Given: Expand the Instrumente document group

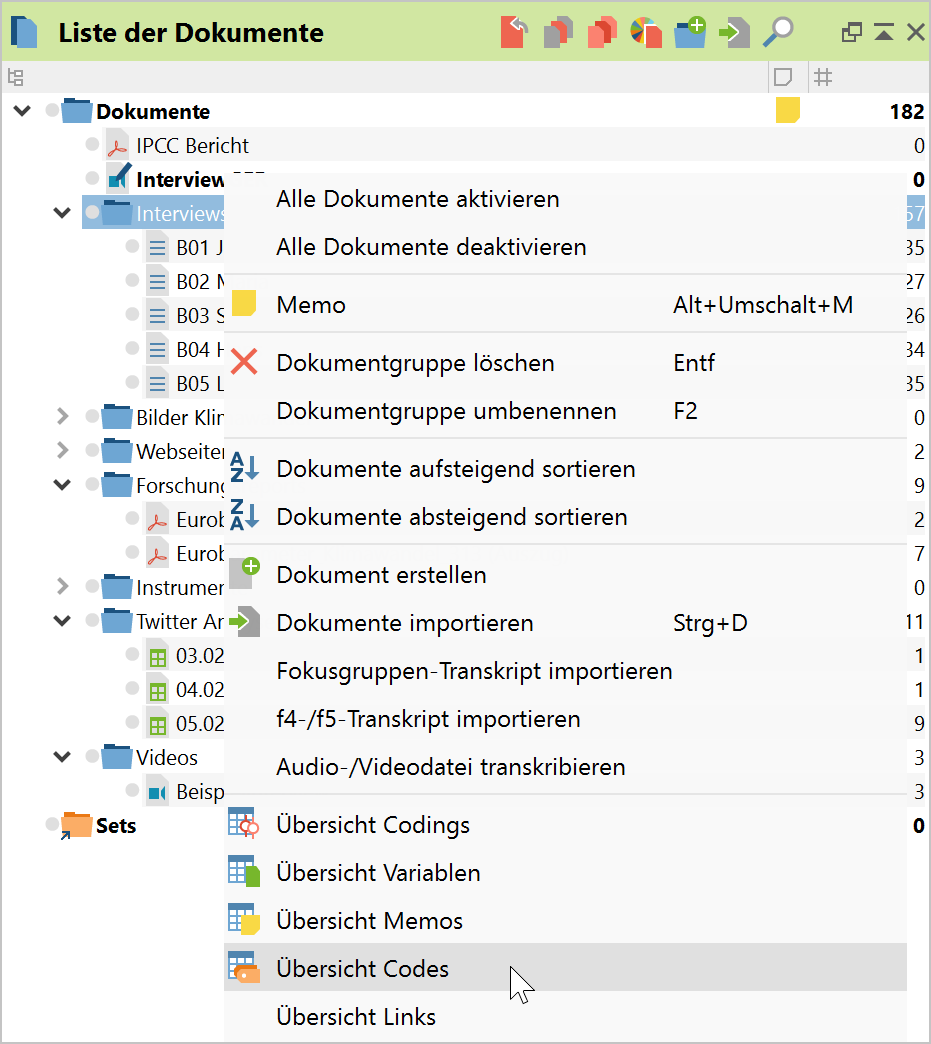Looking at the screenshot, I should pyautogui.click(x=62, y=587).
